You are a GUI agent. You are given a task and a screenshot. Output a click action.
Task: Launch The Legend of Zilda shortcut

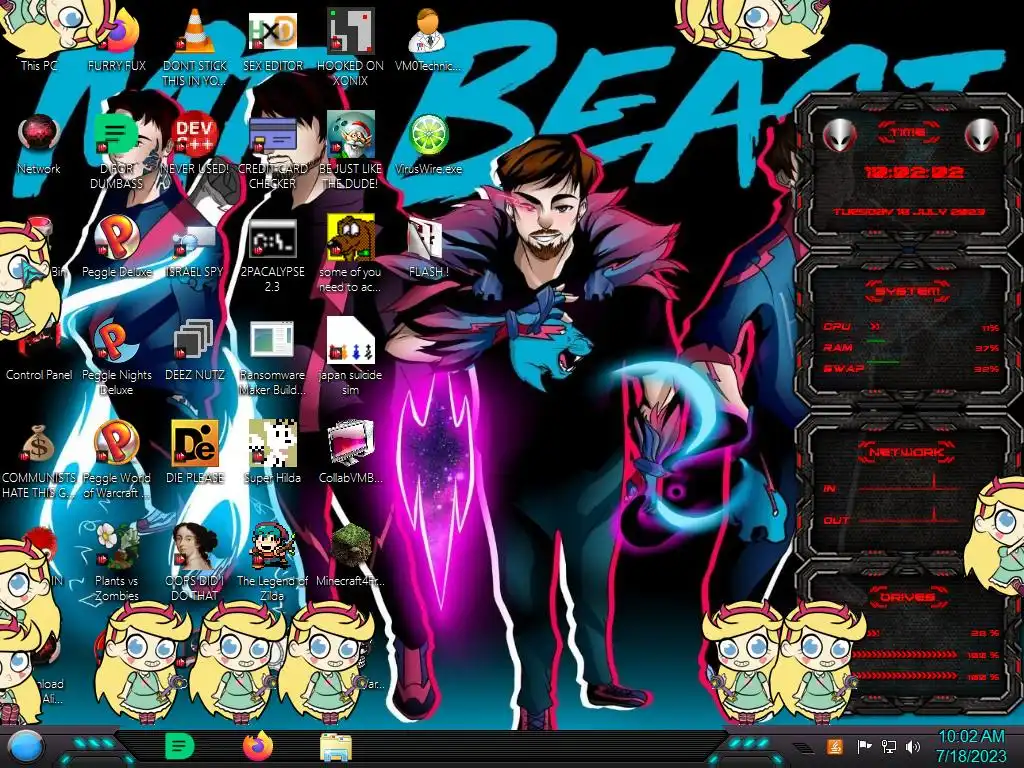click(272, 563)
